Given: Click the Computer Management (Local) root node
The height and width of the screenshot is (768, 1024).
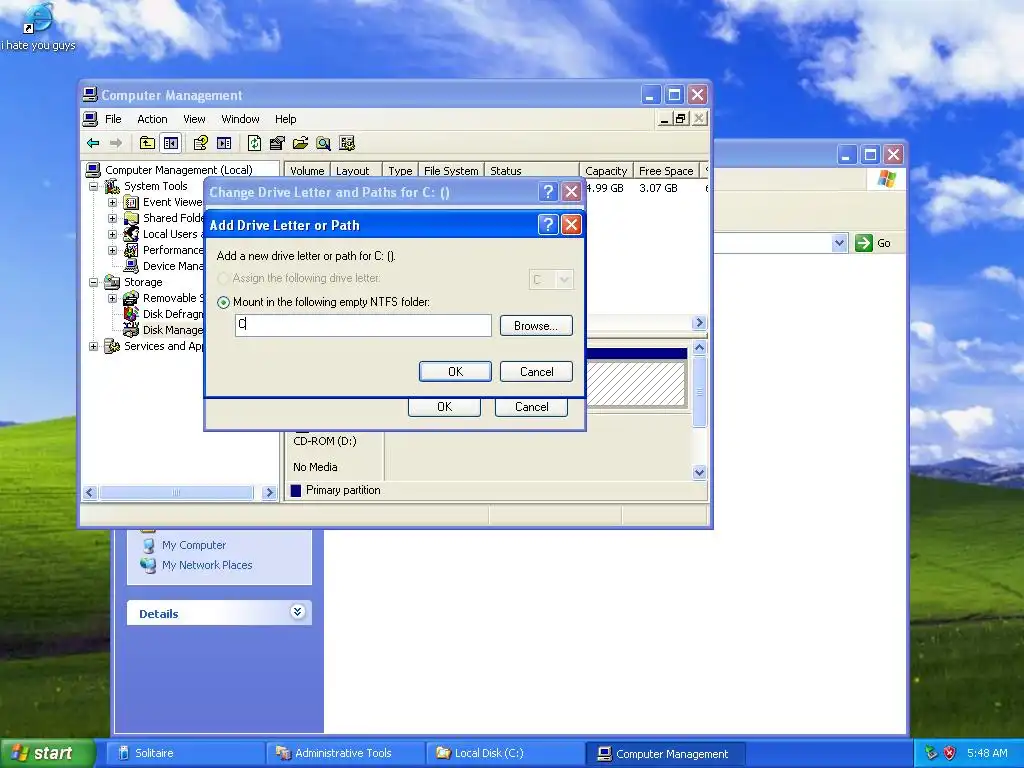Looking at the screenshot, I should click(178, 170).
